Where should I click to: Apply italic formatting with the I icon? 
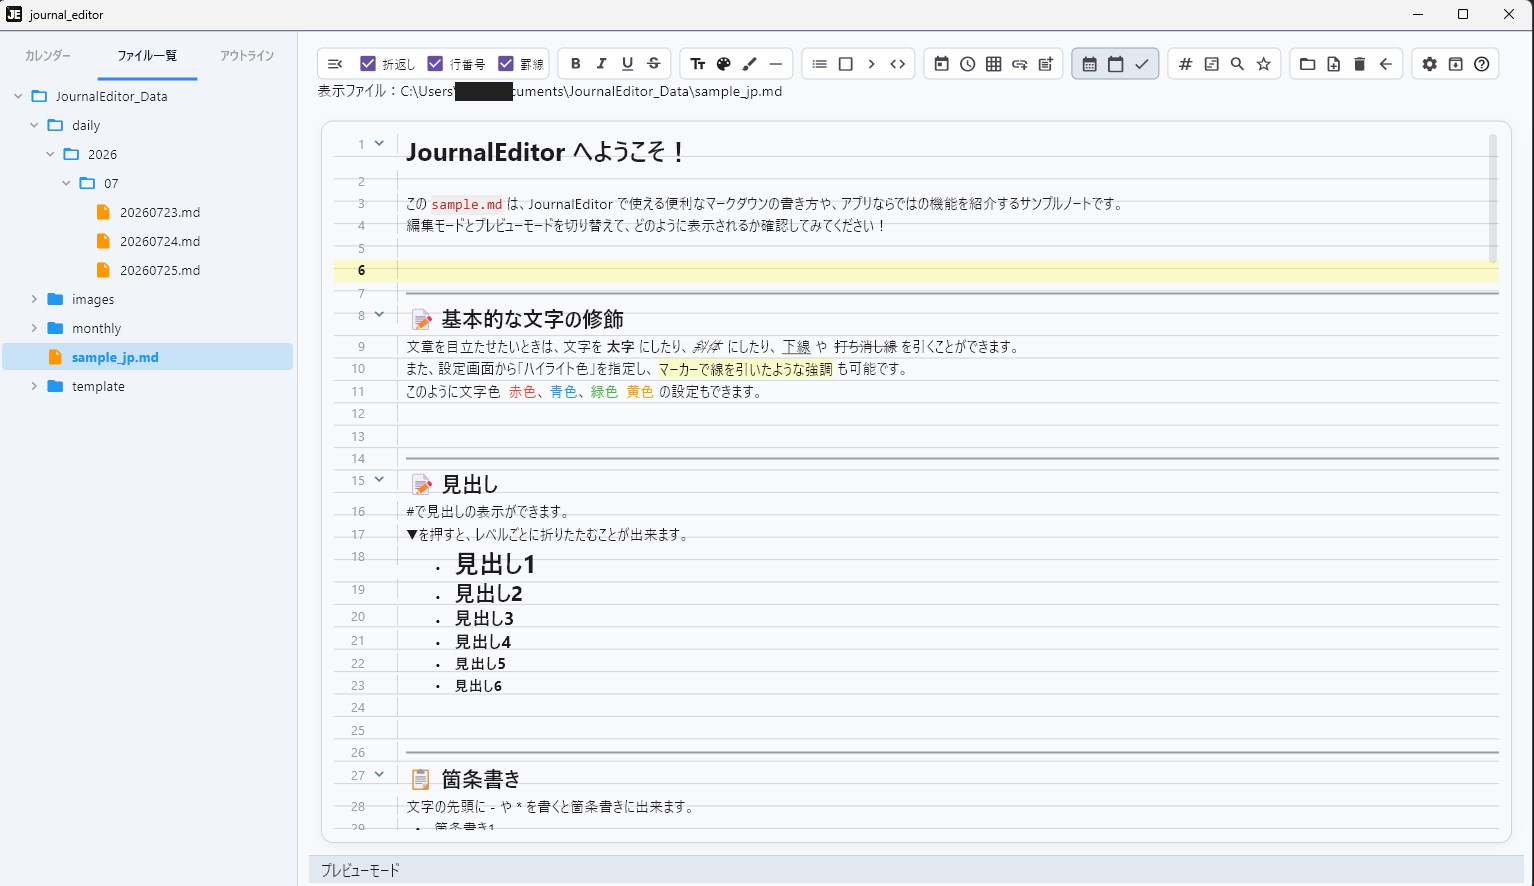pyautogui.click(x=602, y=64)
